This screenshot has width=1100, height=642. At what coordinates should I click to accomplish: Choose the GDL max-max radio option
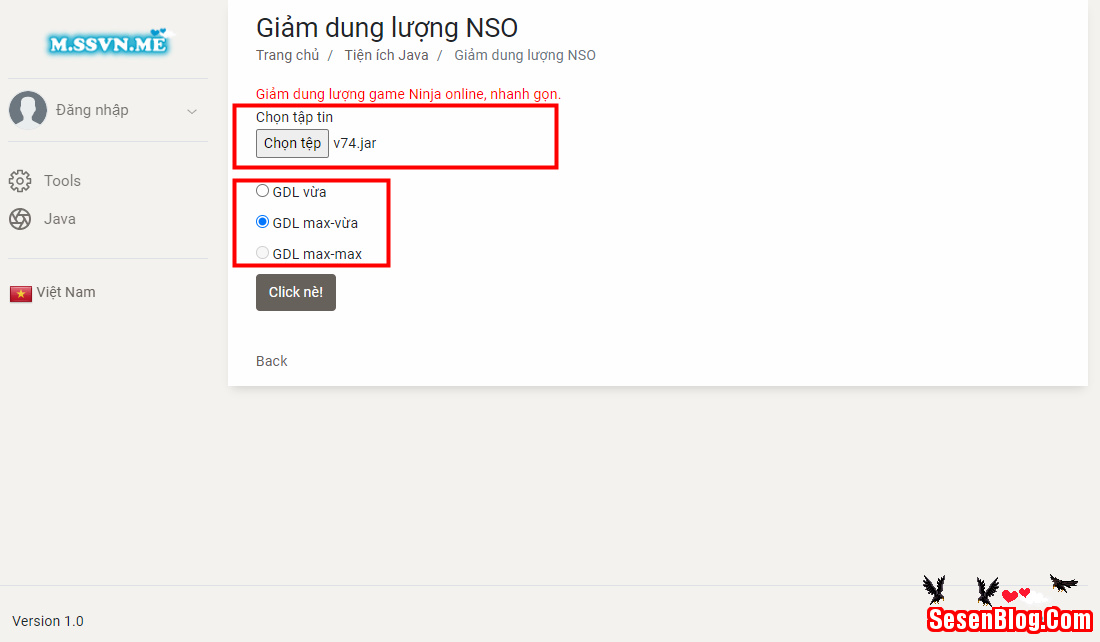263,253
